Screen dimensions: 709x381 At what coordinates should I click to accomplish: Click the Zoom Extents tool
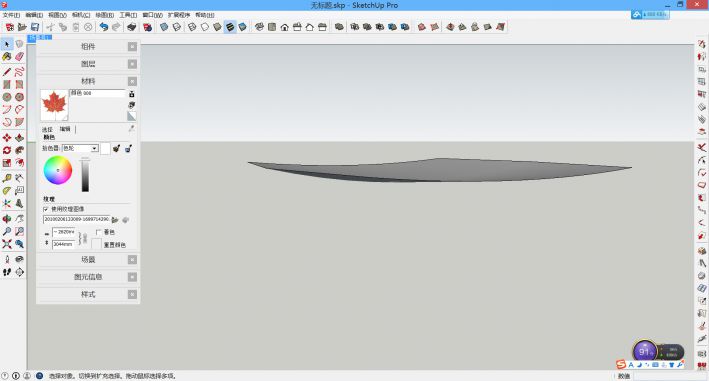[7, 244]
